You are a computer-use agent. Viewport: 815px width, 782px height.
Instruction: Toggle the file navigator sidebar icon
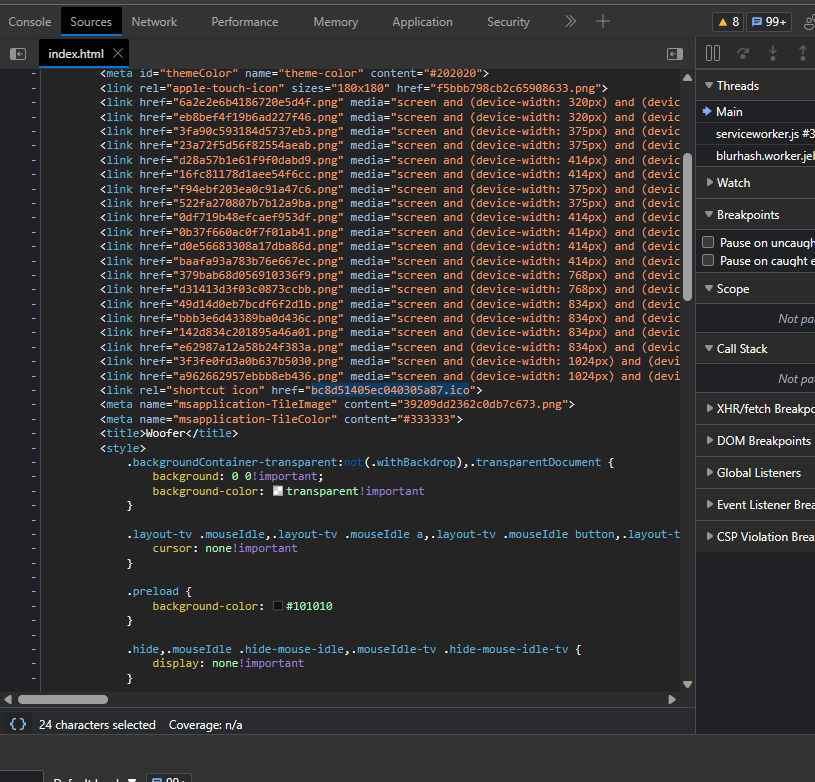tap(18, 54)
